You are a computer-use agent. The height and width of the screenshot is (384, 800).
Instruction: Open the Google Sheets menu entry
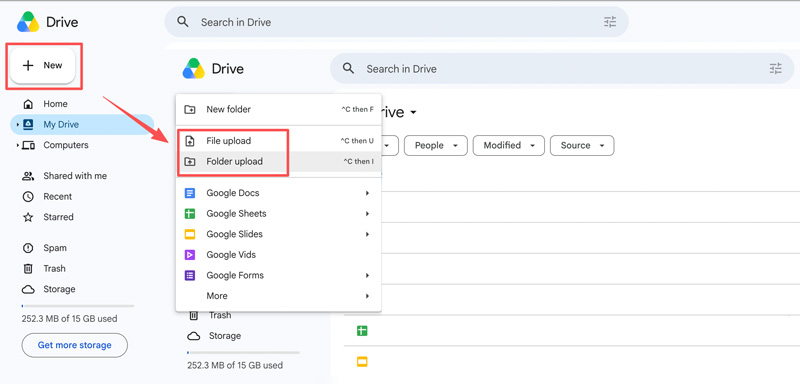[x=279, y=214]
